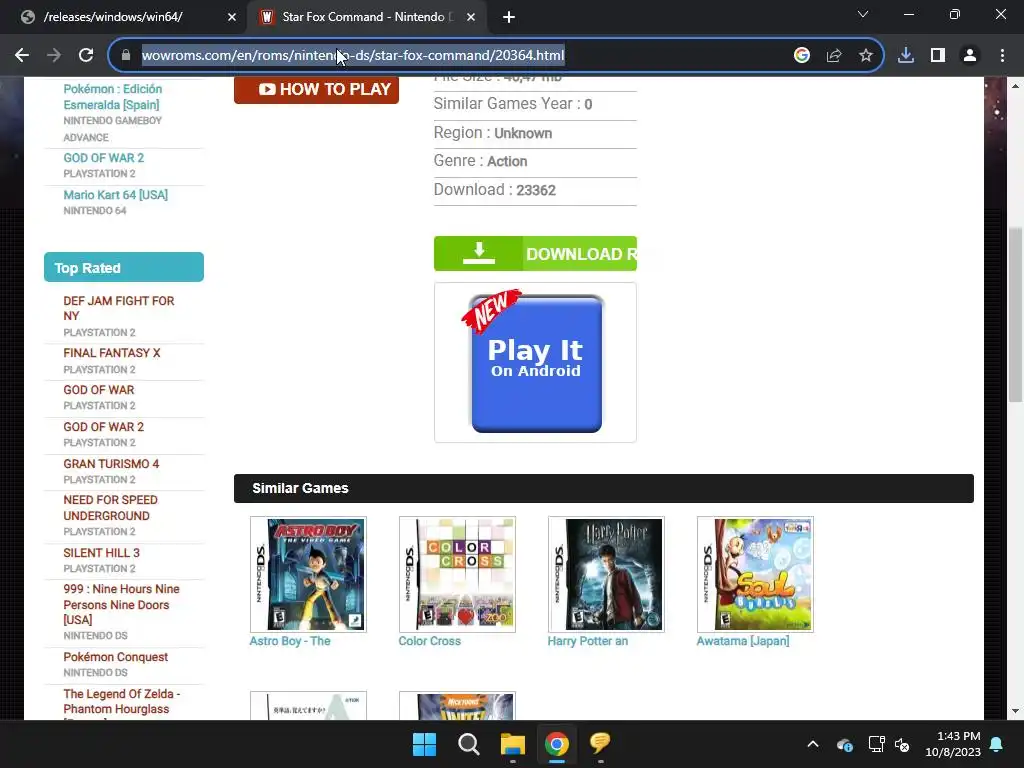Click the Genre value 'Action'
1024x768 pixels.
(507, 161)
